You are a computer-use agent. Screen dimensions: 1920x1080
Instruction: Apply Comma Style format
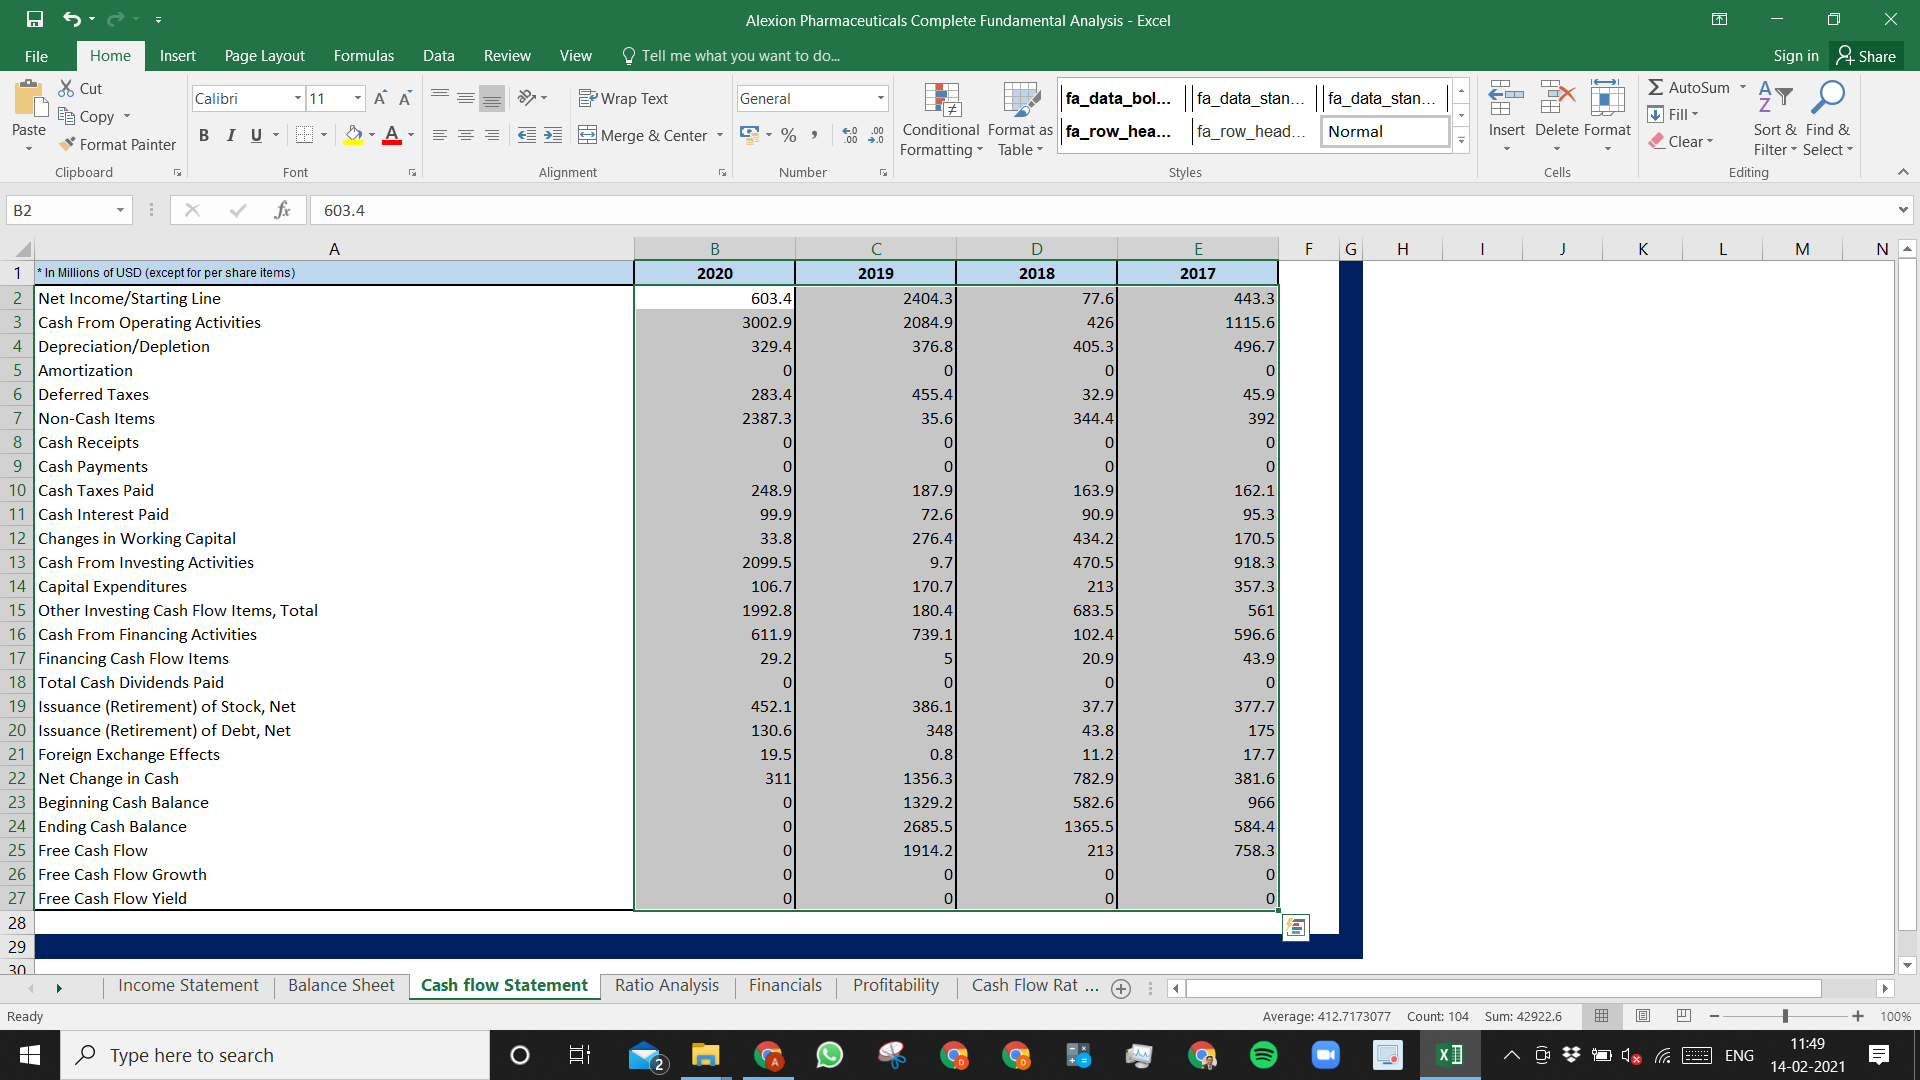[x=815, y=134]
